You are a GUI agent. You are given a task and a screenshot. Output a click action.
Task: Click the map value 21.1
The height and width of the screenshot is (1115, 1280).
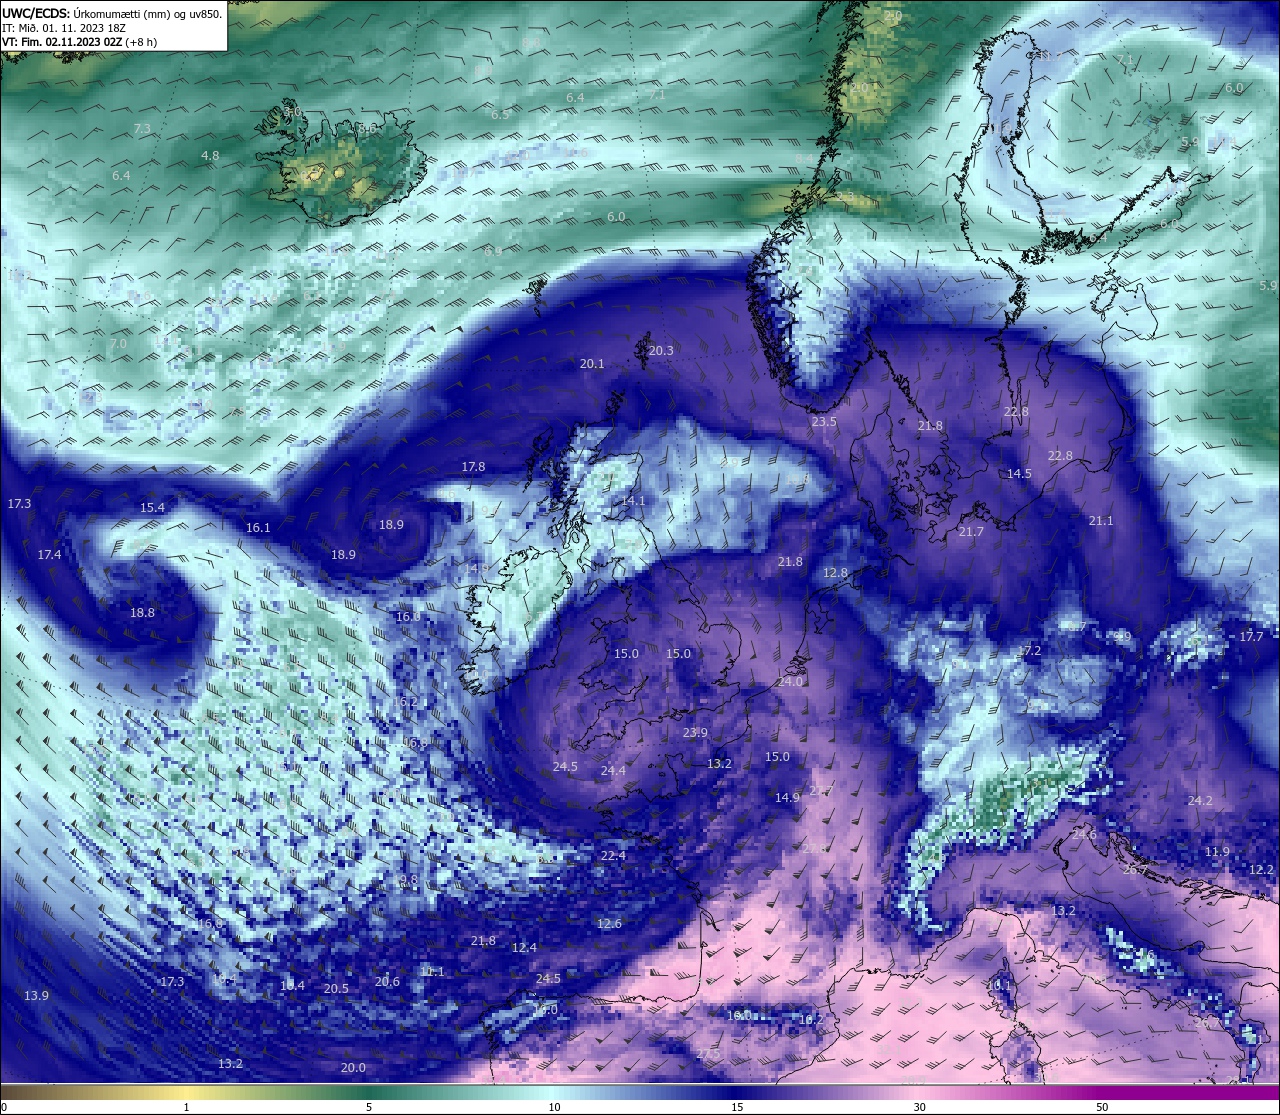click(1101, 521)
